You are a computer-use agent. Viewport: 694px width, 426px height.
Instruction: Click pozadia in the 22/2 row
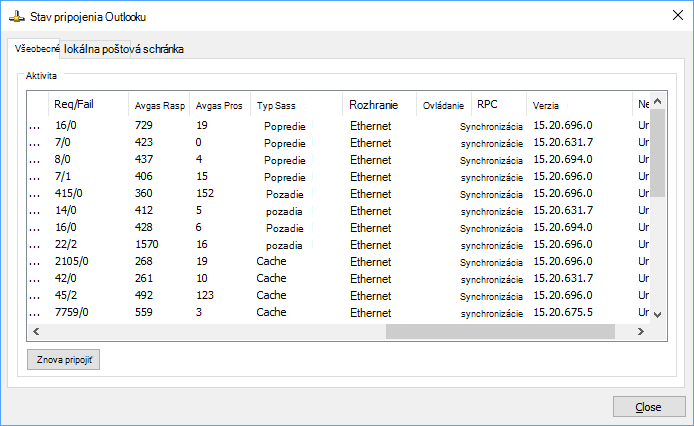coord(284,246)
